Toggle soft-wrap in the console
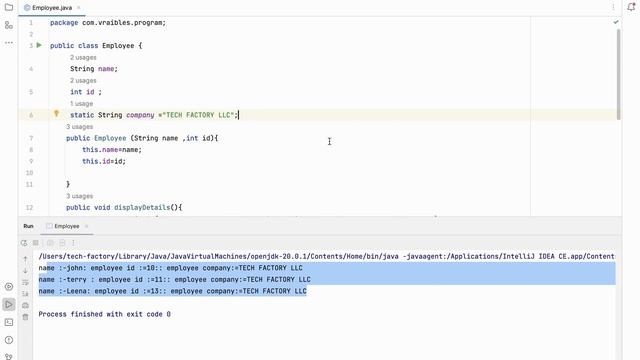This screenshot has height=360, width=640. [x=25, y=282]
